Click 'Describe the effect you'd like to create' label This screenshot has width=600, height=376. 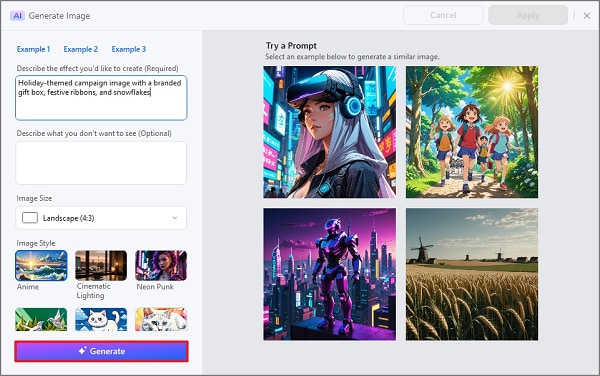[x=98, y=68]
